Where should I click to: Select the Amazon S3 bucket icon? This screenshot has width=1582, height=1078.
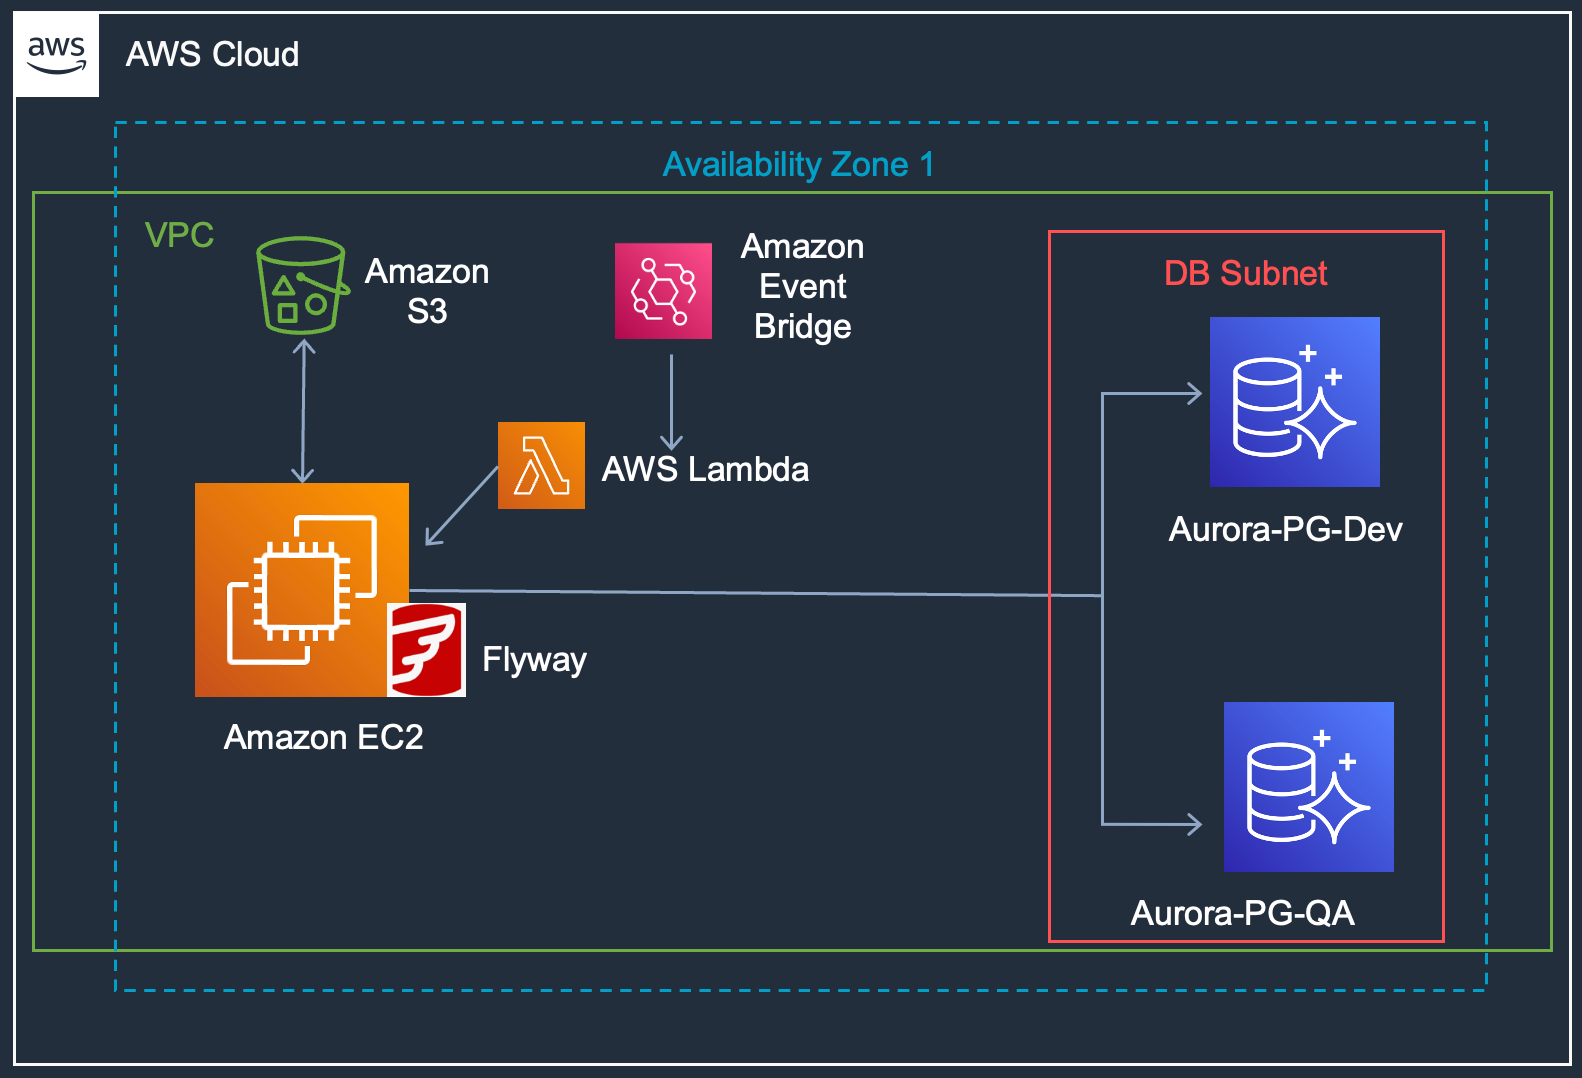click(302, 285)
